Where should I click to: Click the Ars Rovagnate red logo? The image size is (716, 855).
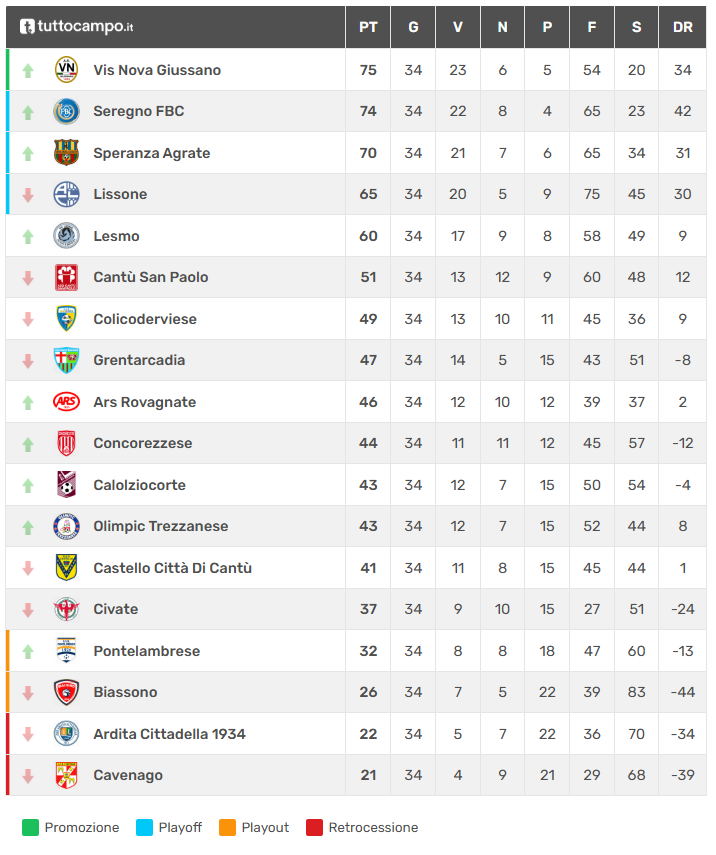pos(66,402)
